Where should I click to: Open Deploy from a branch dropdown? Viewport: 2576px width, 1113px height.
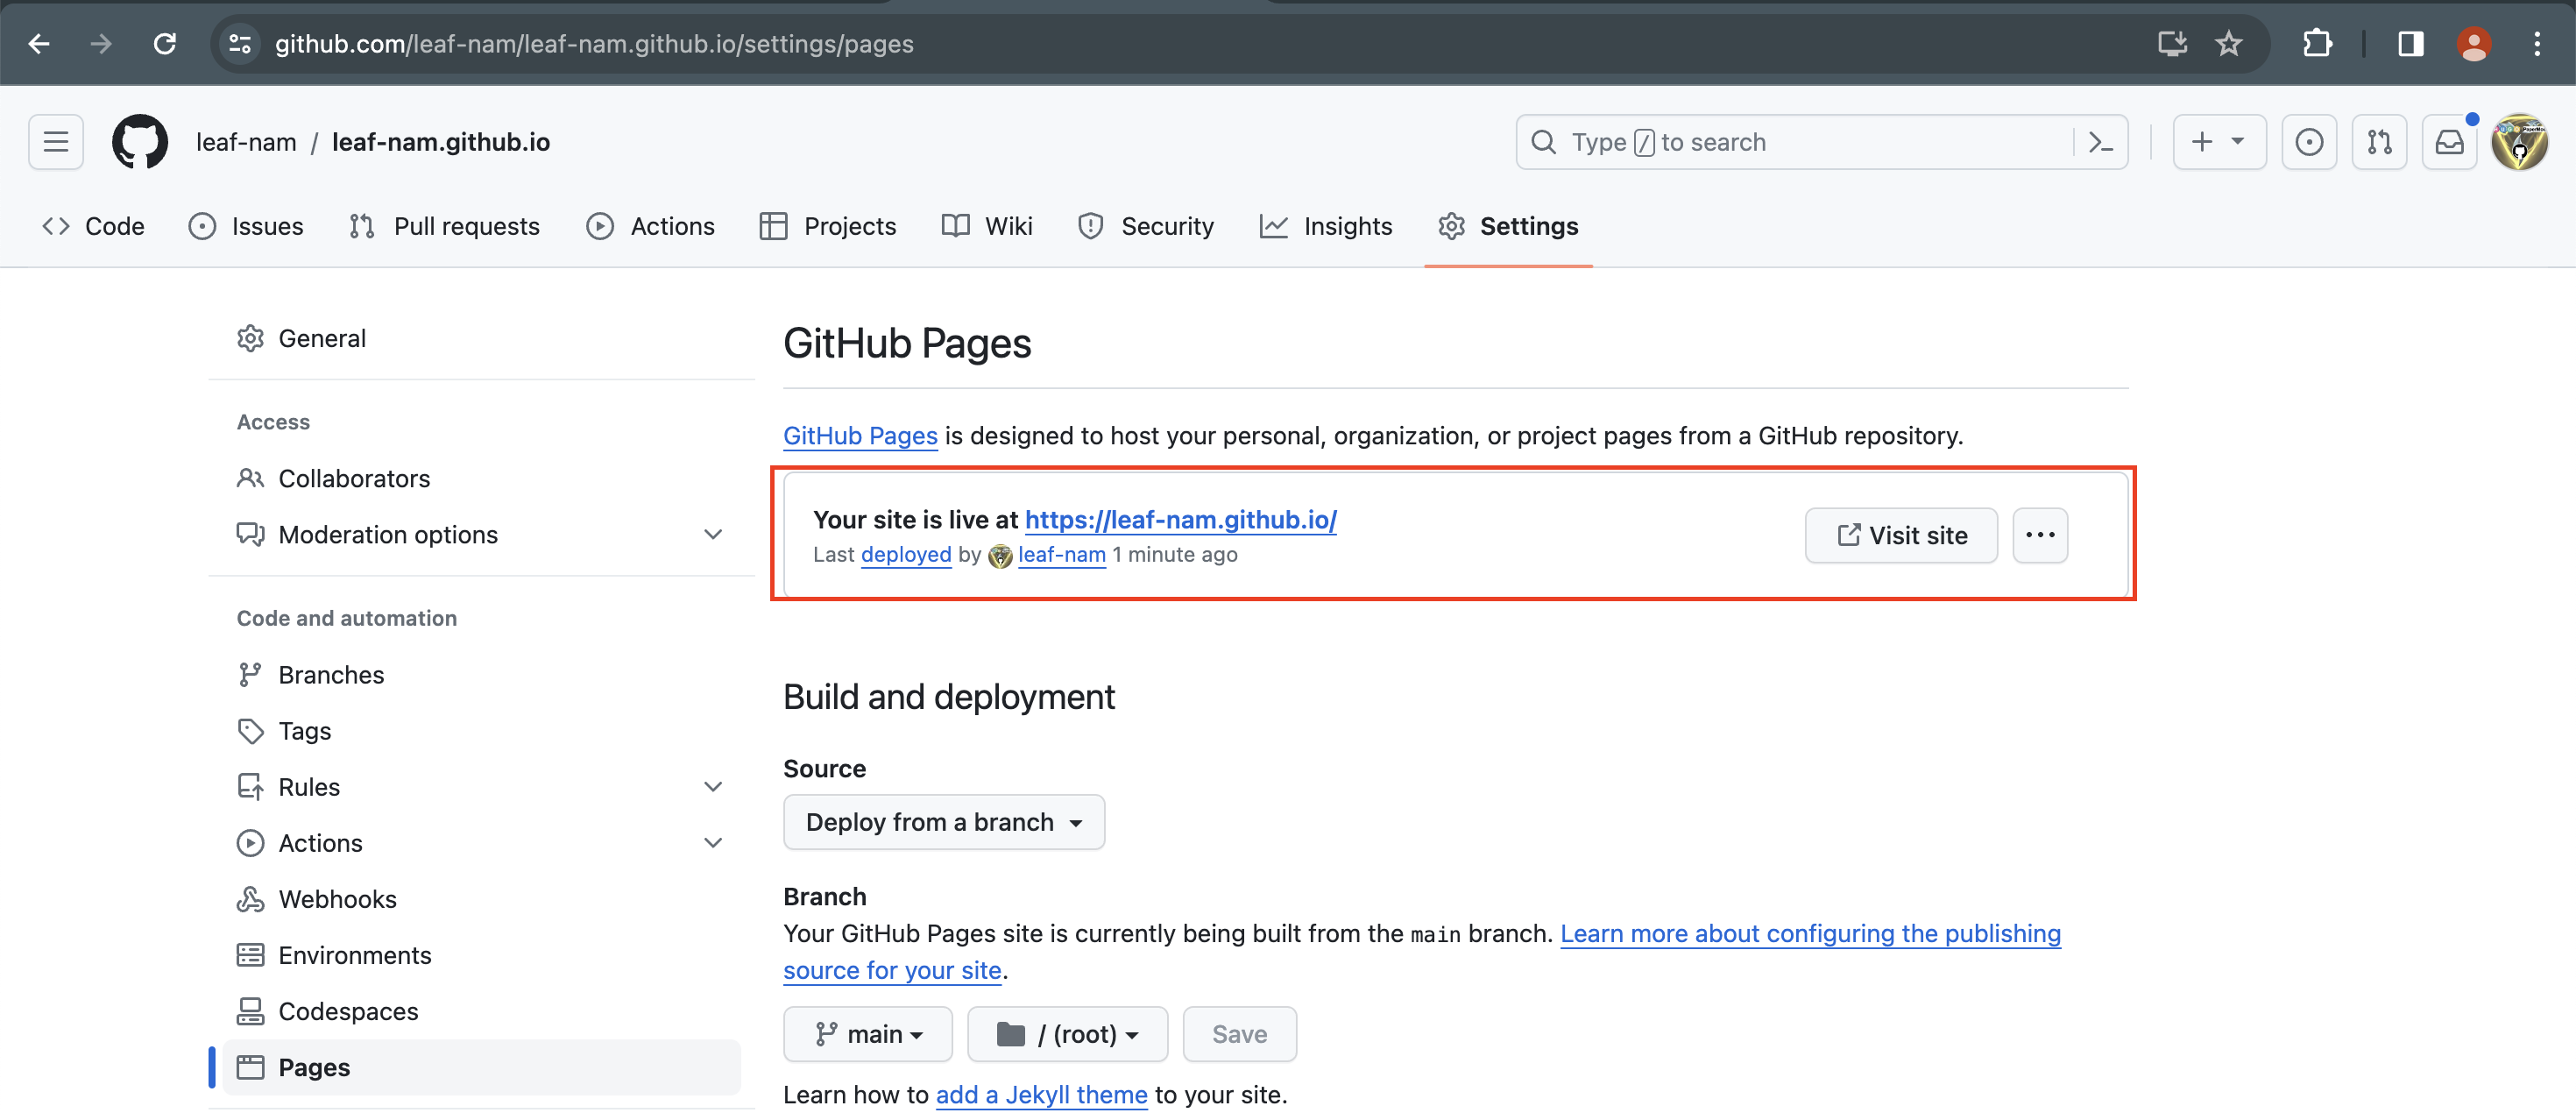click(x=944, y=822)
